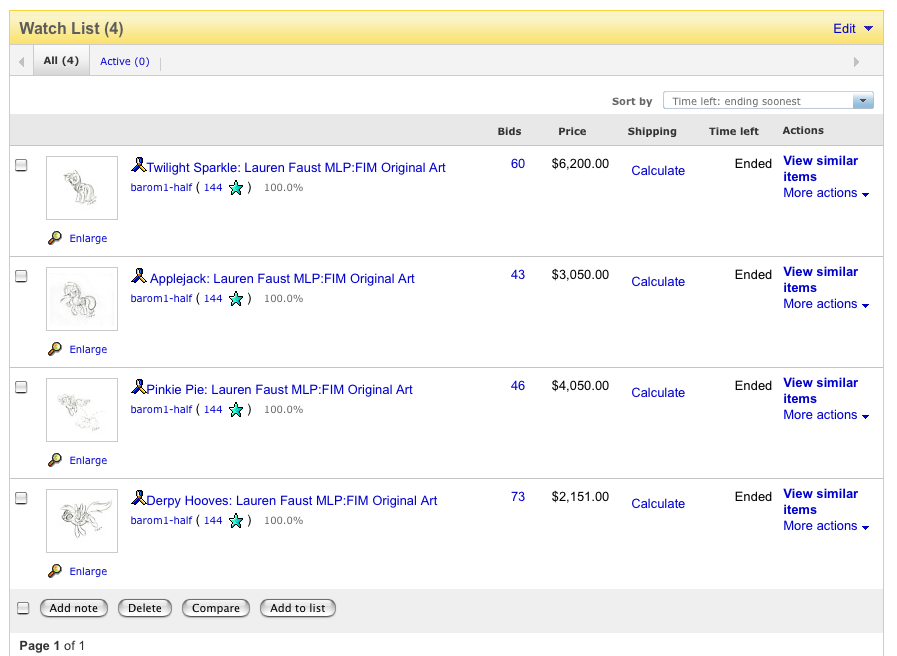Check the Pinkie Pie item checkbox
The width and height of the screenshot is (897, 656).
(x=21, y=387)
